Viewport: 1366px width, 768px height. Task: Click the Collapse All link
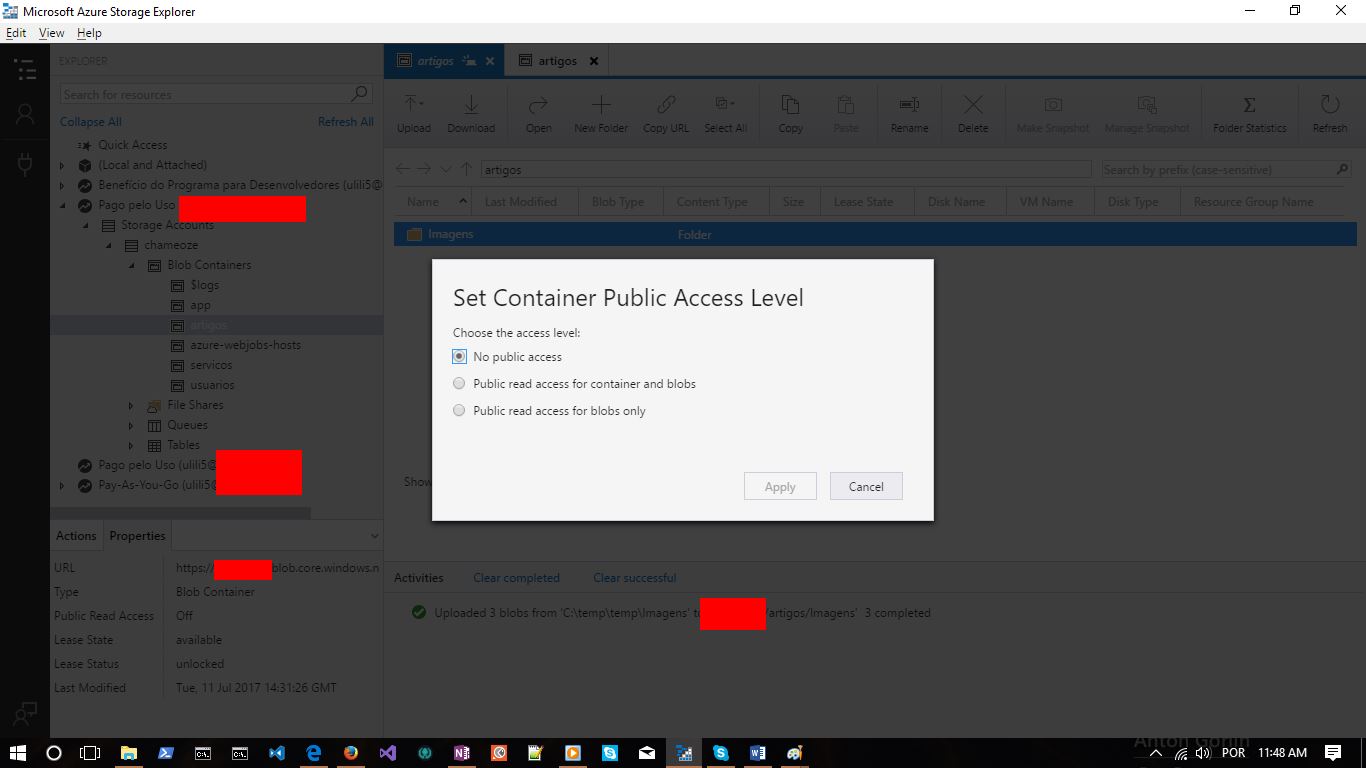pyautogui.click(x=90, y=122)
